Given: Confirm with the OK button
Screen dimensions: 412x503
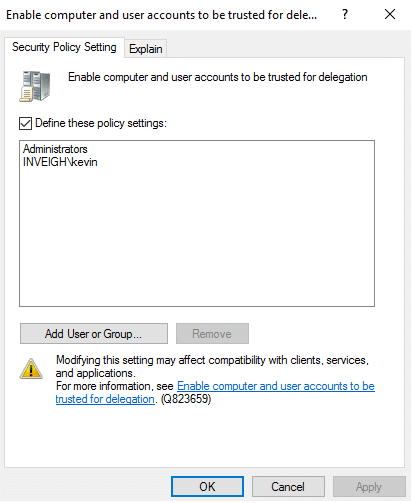Looking at the screenshot, I should coord(207,487).
